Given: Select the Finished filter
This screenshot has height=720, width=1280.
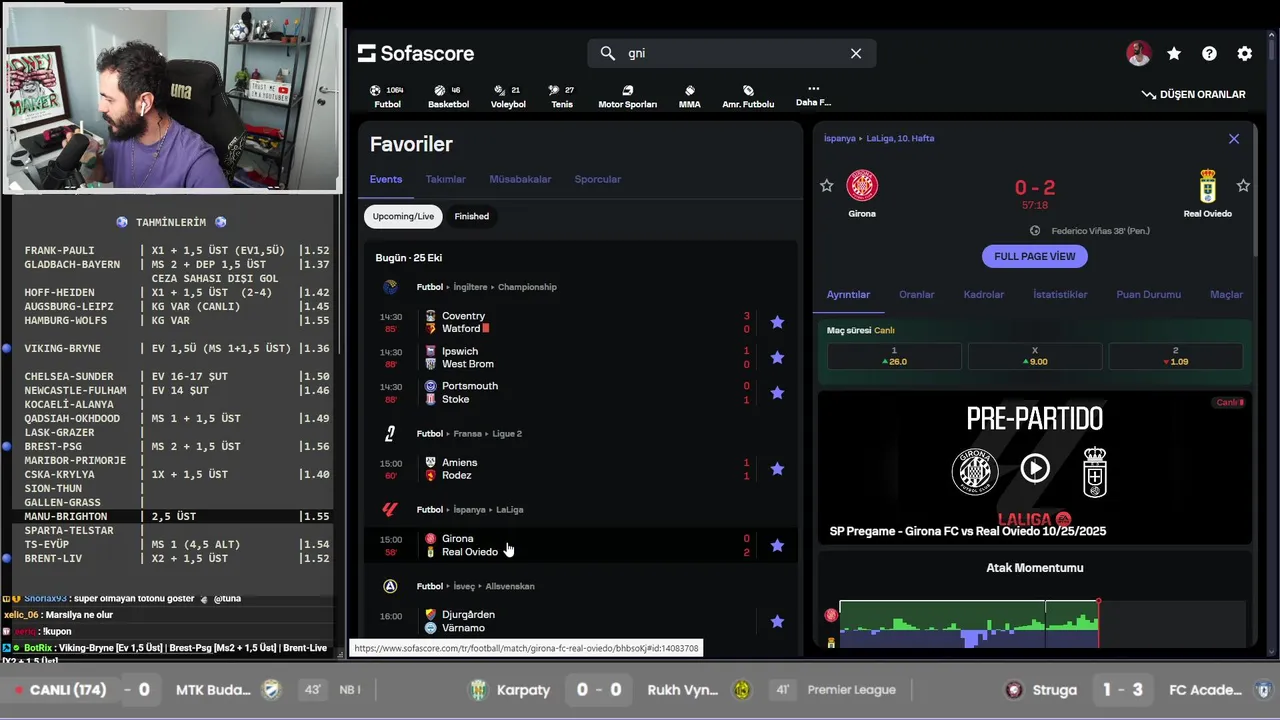Looking at the screenshot, I should pyautogui.click(x=472, y=216).
